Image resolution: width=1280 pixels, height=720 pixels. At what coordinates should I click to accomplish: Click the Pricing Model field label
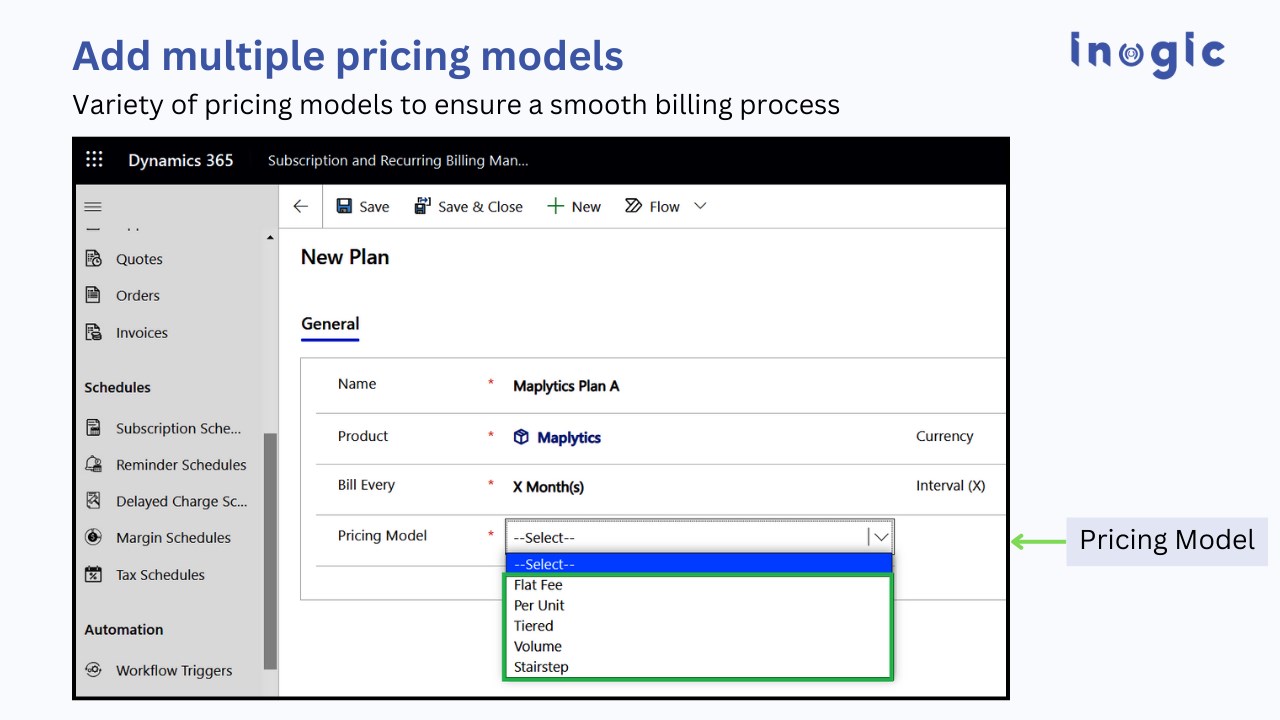click(382, 535)
